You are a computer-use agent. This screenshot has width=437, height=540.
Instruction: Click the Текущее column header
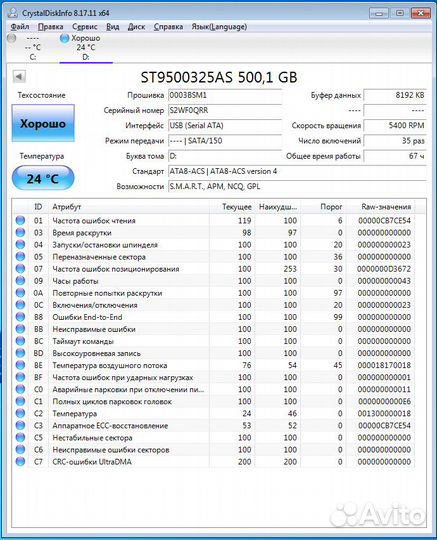232,207
